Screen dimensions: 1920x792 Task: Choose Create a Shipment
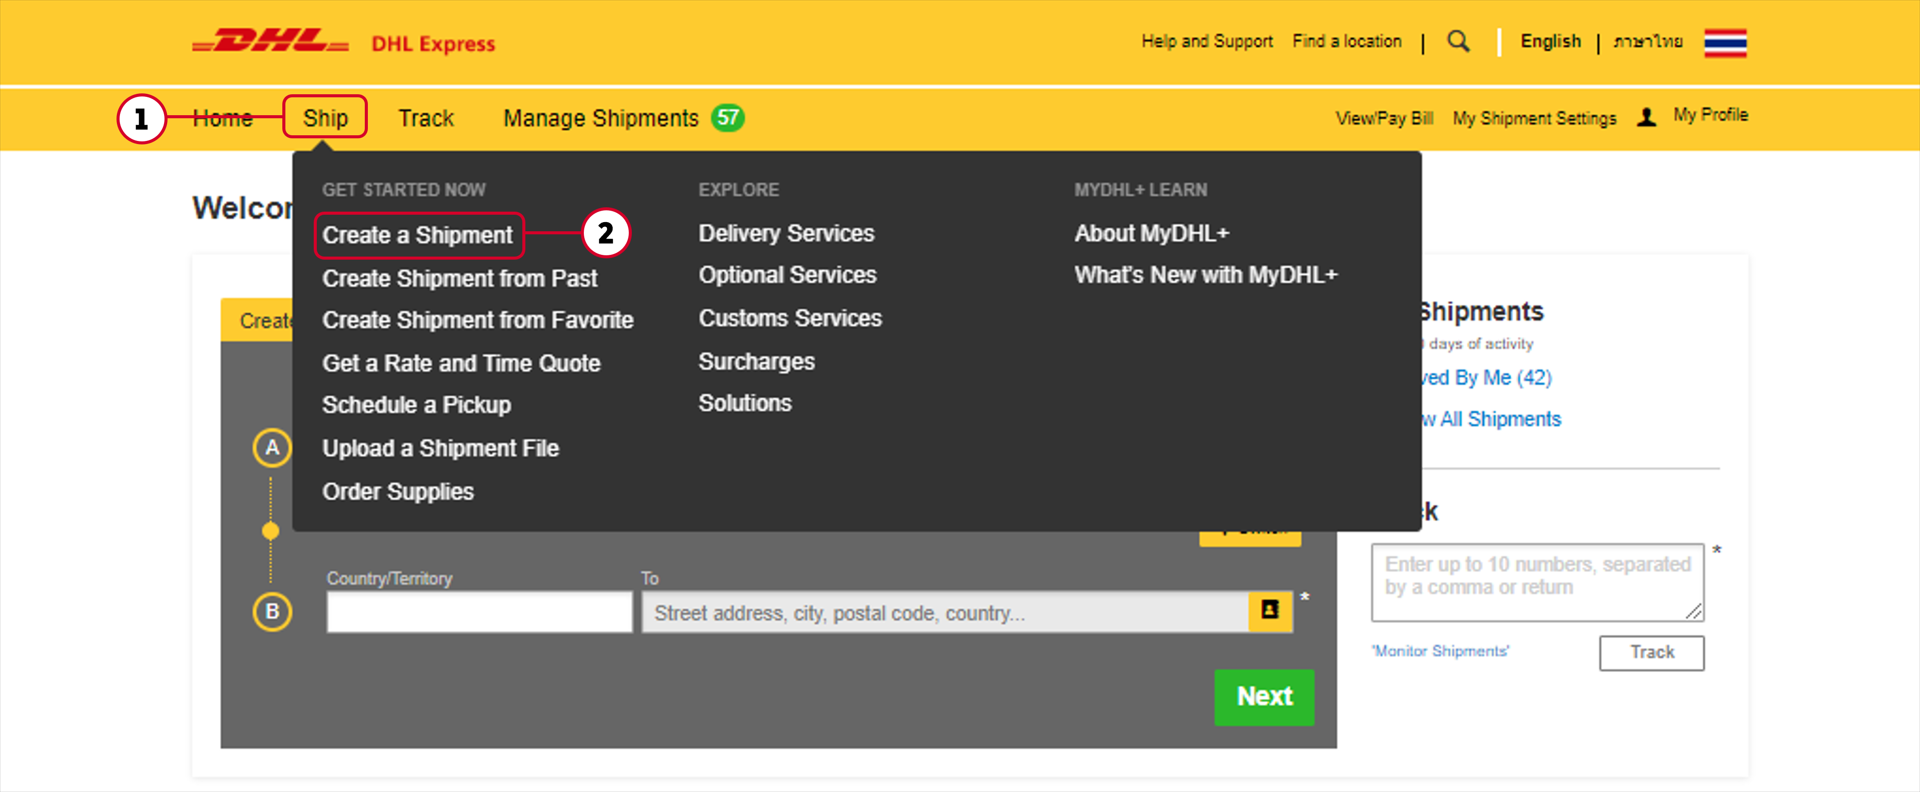tap(418, 235)
